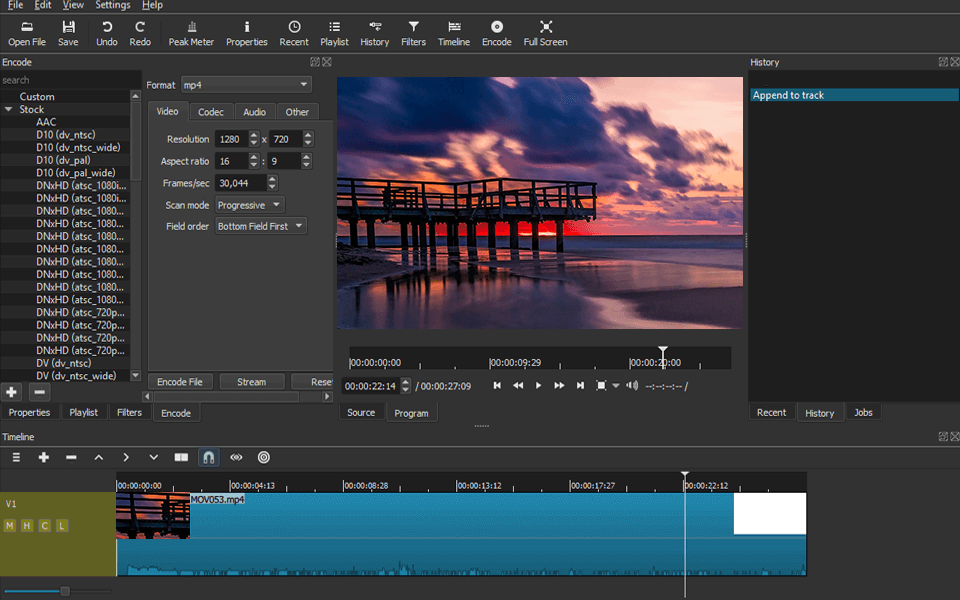Open the Scan mode Progressive dropdown

tap(250, 205)
